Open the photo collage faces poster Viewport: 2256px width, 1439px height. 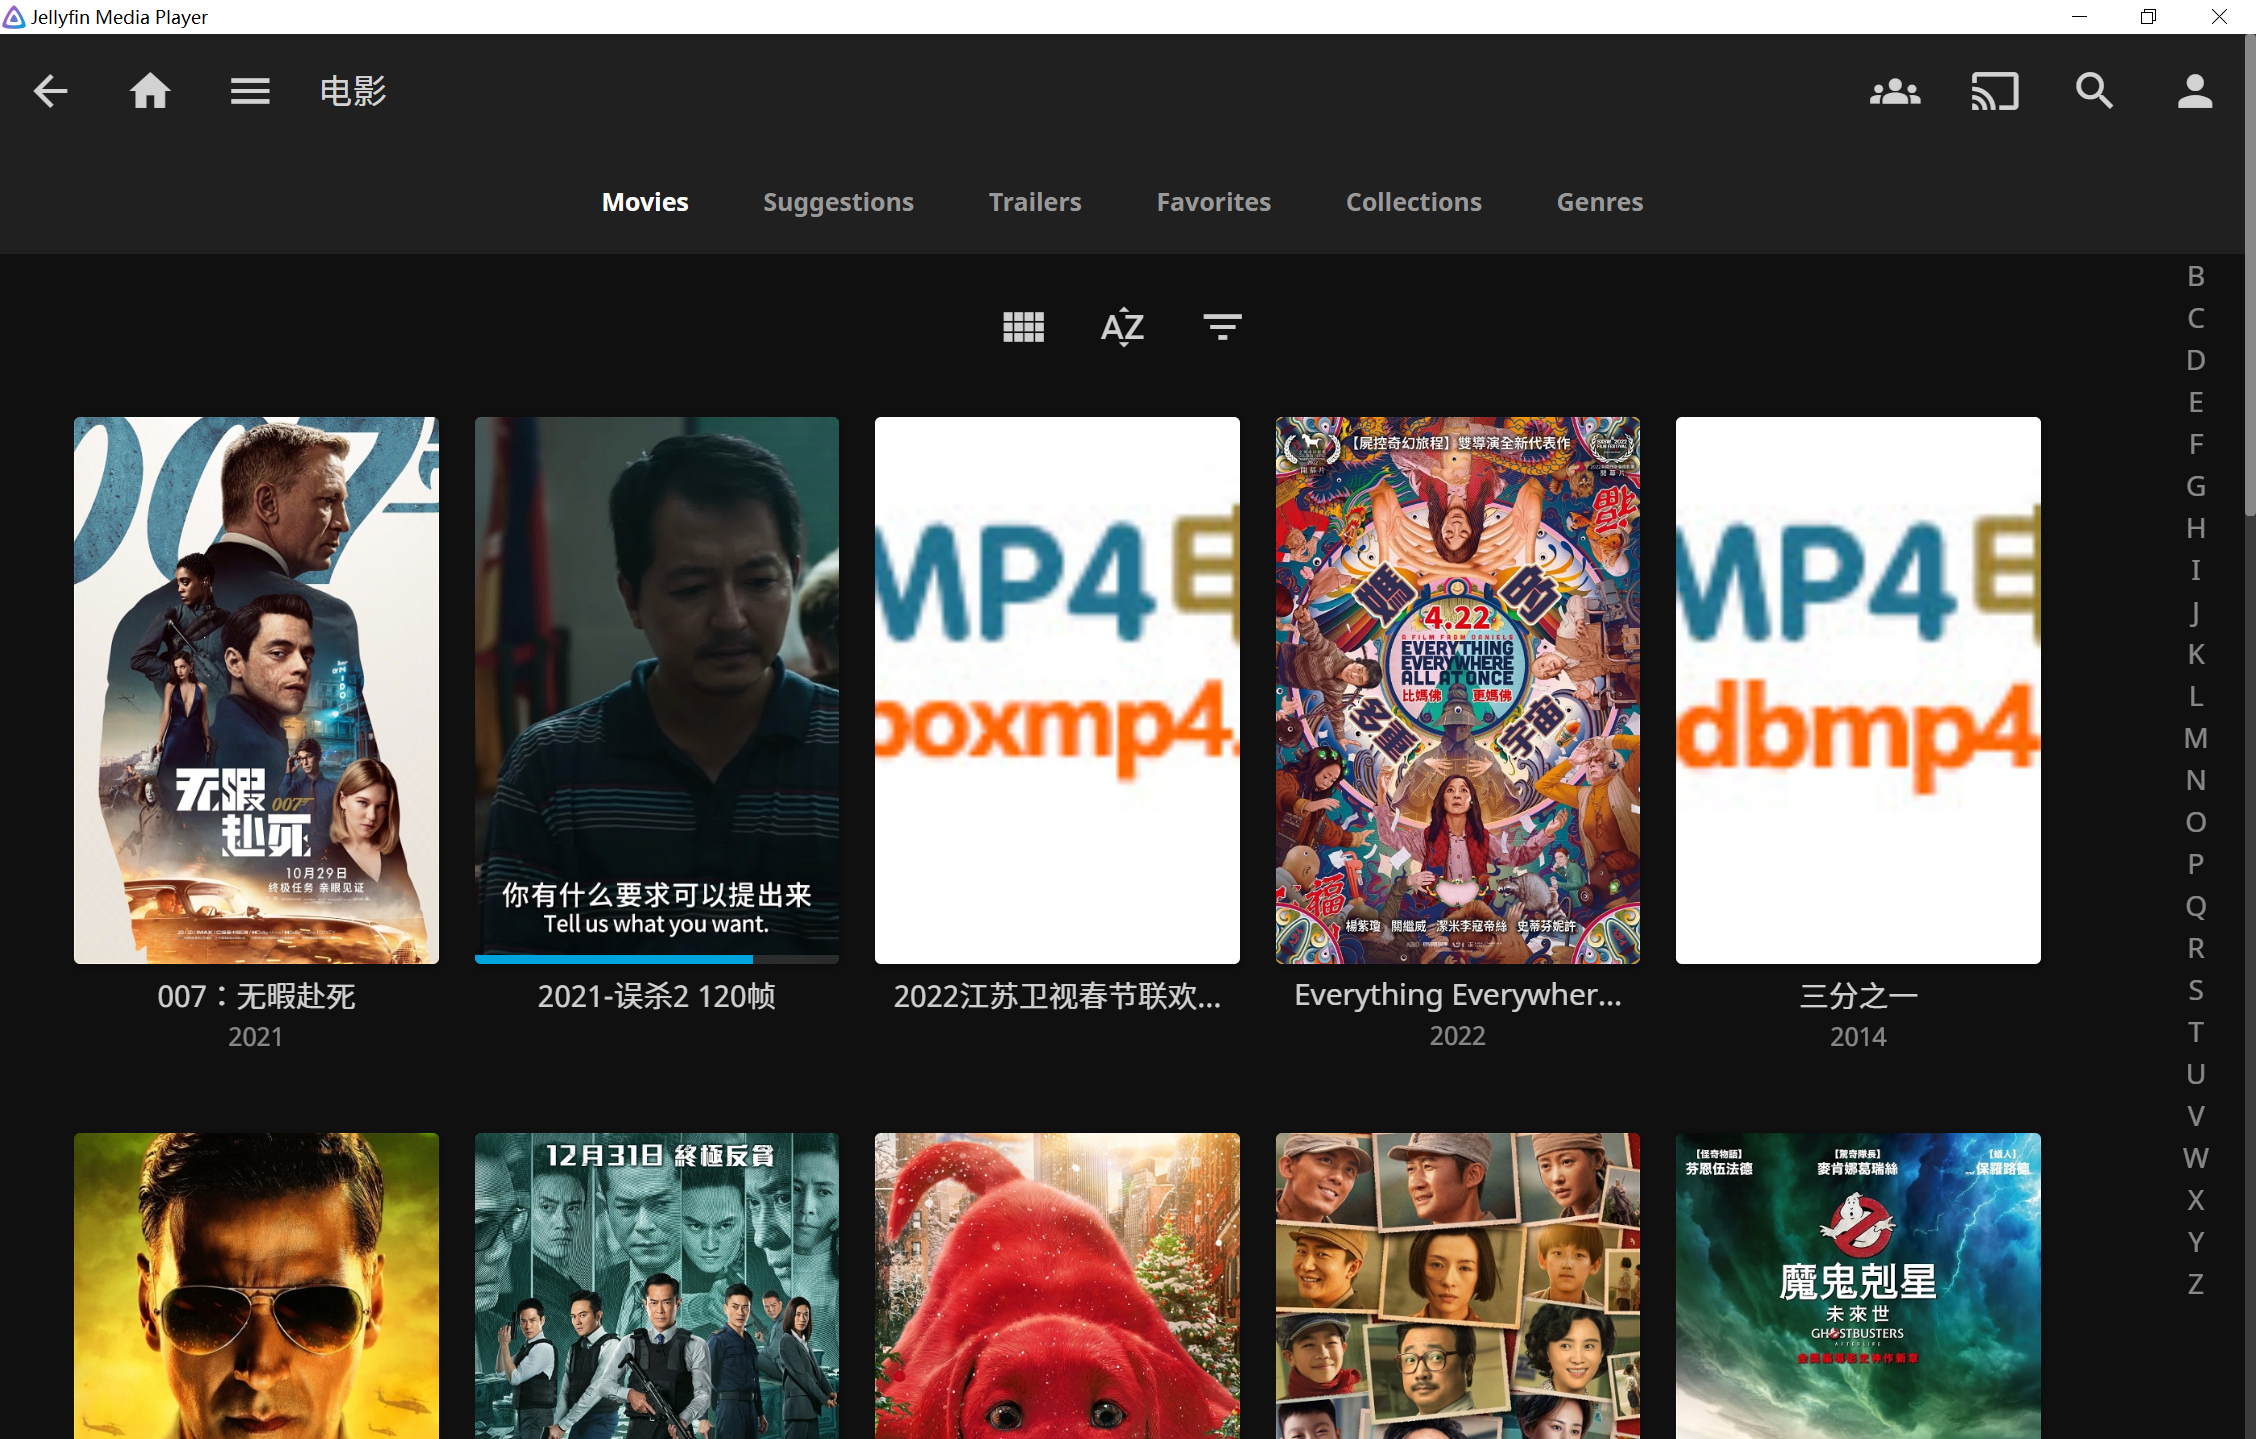pos(1457,1286)
